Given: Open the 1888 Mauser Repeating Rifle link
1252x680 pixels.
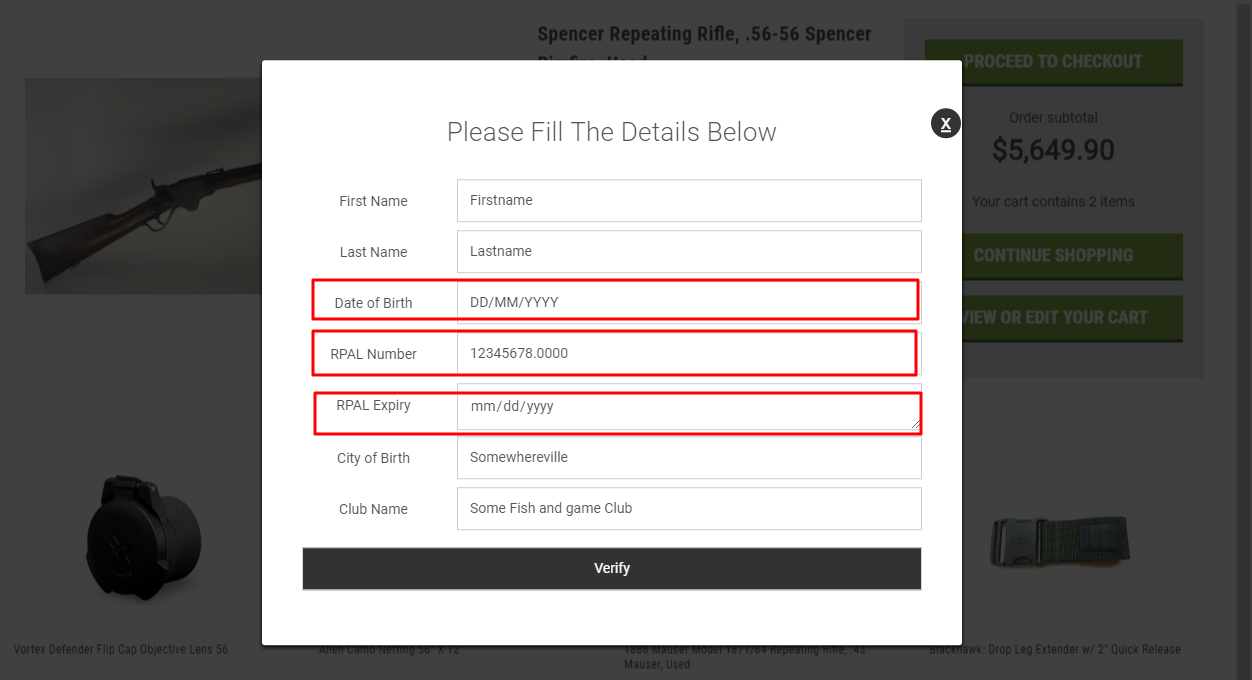Looking at the screenshot, I should 745,657.
